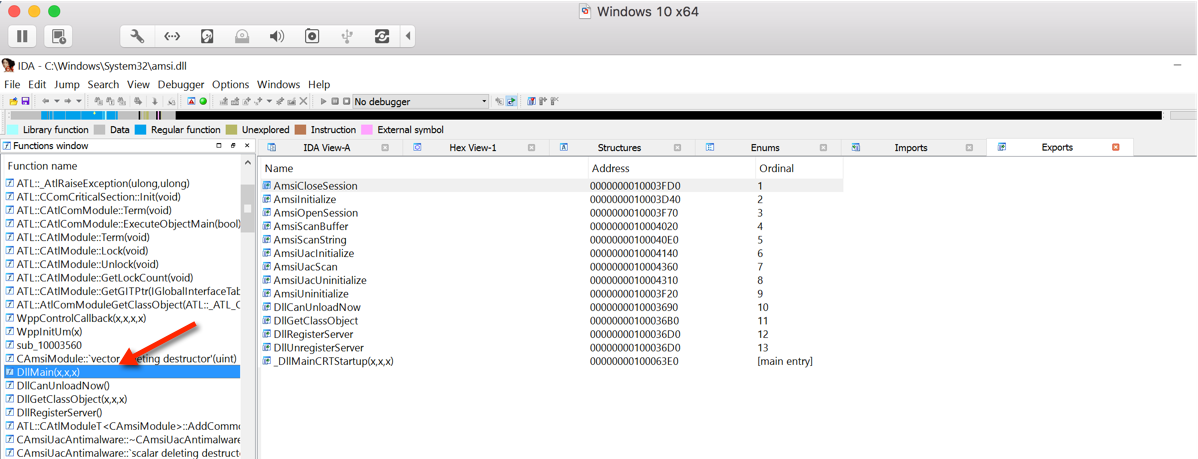This screenshot has height=459, width=1198.
Task: Open the back-jump history dropdown arrow
Action: 57,101
